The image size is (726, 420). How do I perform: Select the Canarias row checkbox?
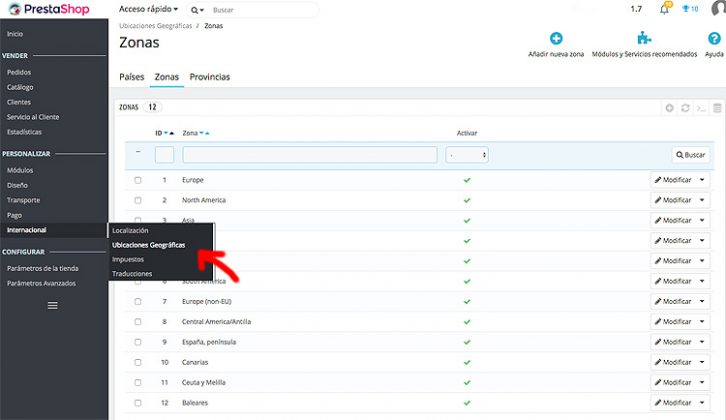tap(138, 362)
